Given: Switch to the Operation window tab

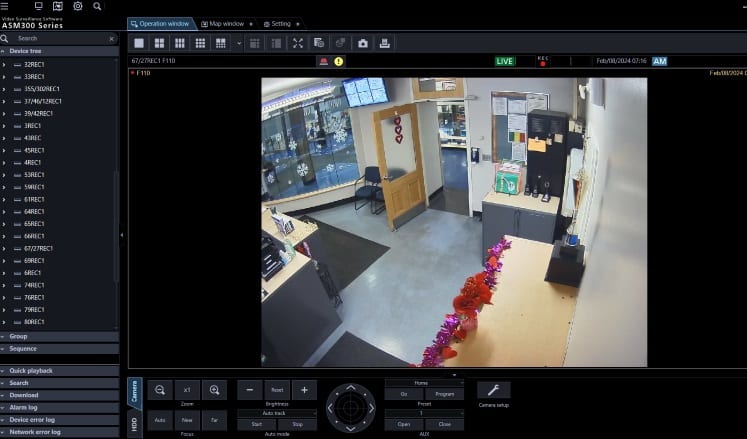Looking at the screenshot, I should click(161, 24).
